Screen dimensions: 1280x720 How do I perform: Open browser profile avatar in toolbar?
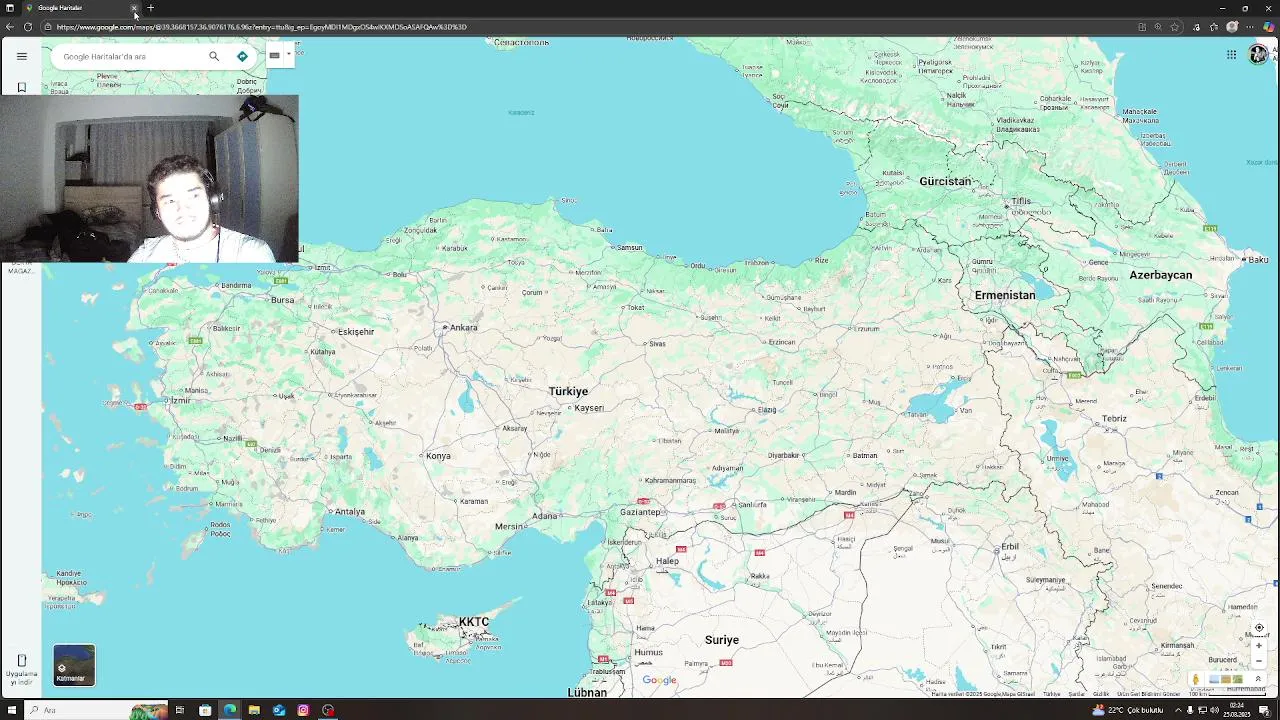[1232, 27]
